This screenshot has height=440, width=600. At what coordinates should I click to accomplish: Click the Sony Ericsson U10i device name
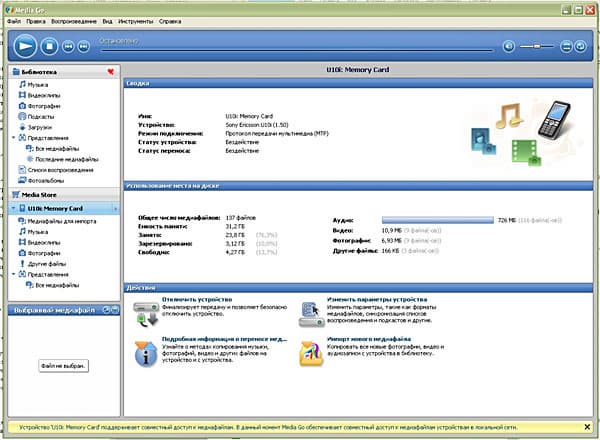click(x=257, y=125)
